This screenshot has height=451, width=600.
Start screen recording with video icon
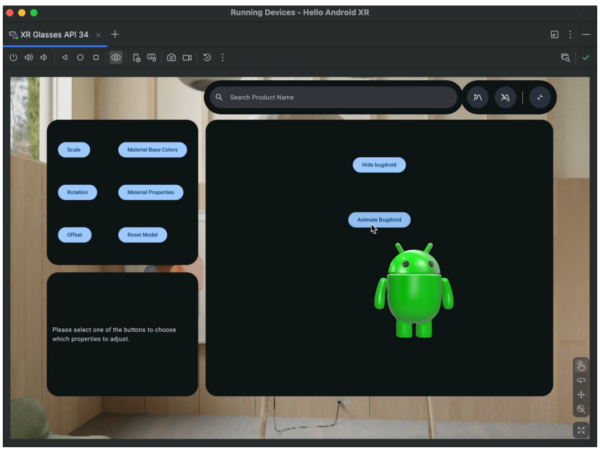(x=187, y=58)
